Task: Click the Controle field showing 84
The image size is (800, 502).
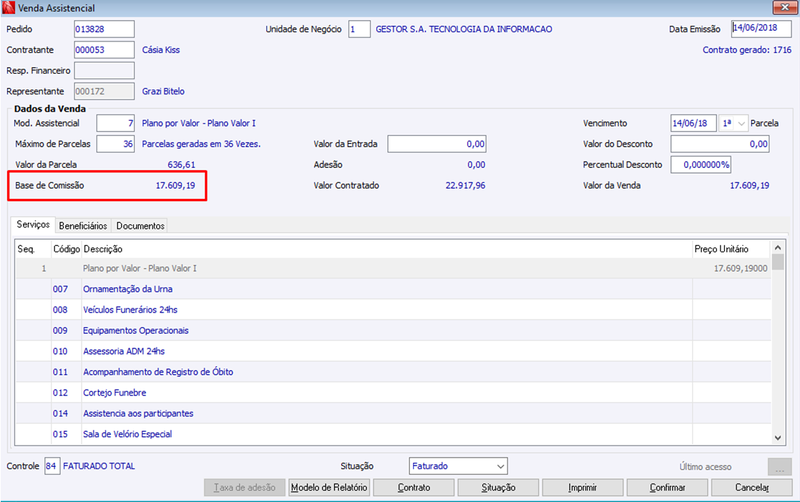Action: point(52,466)
